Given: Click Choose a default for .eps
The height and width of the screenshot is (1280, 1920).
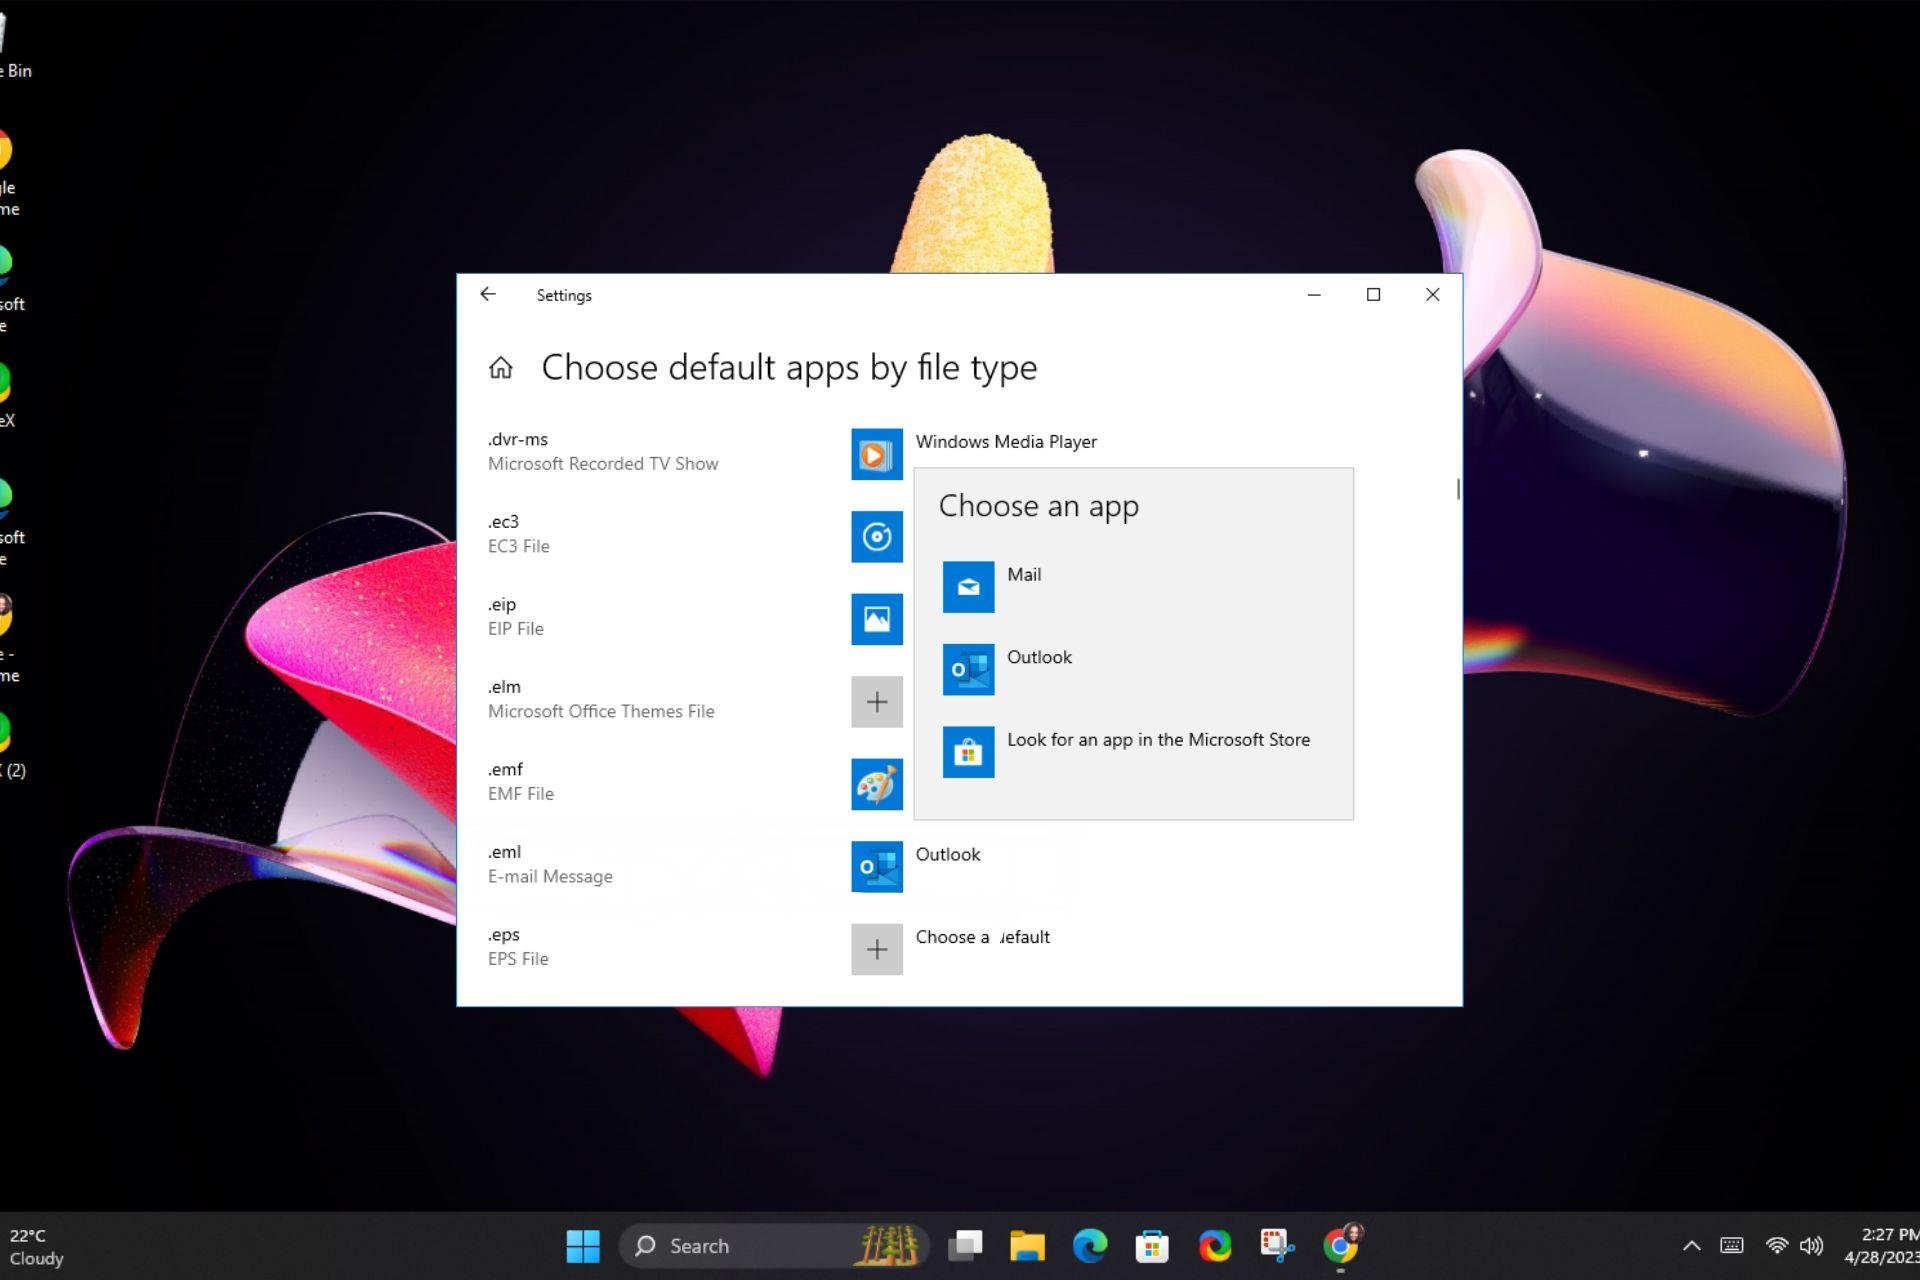Looking at the screenshot, I should coord(982,937).
